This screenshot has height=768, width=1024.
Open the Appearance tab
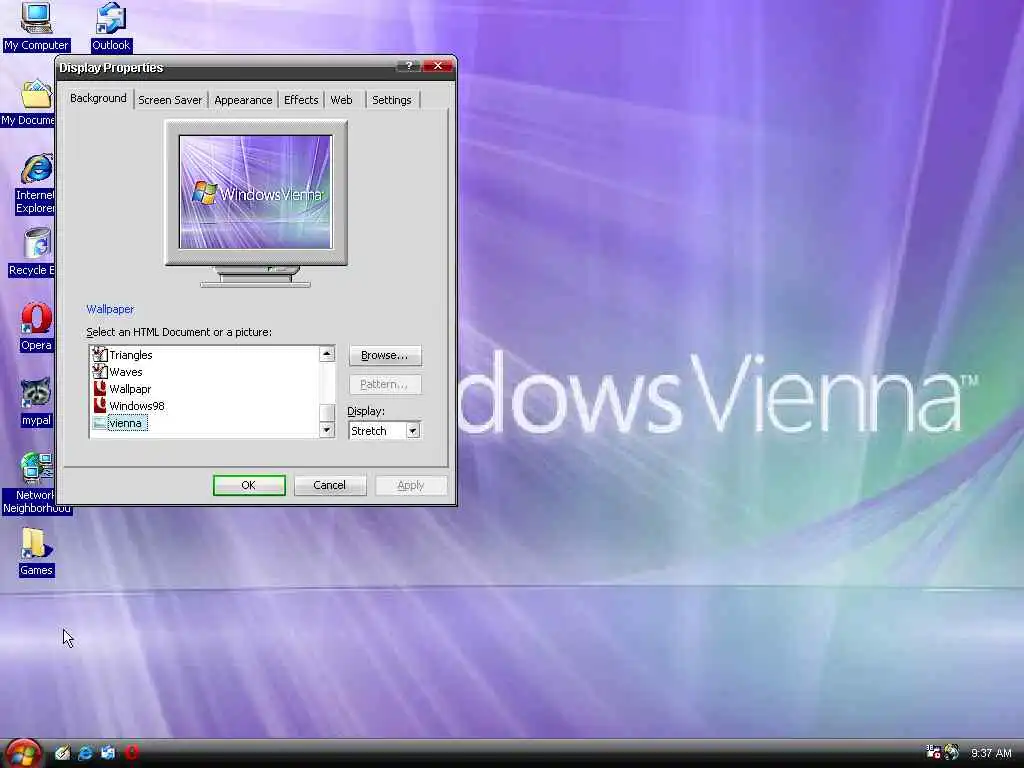click(243, 100)
